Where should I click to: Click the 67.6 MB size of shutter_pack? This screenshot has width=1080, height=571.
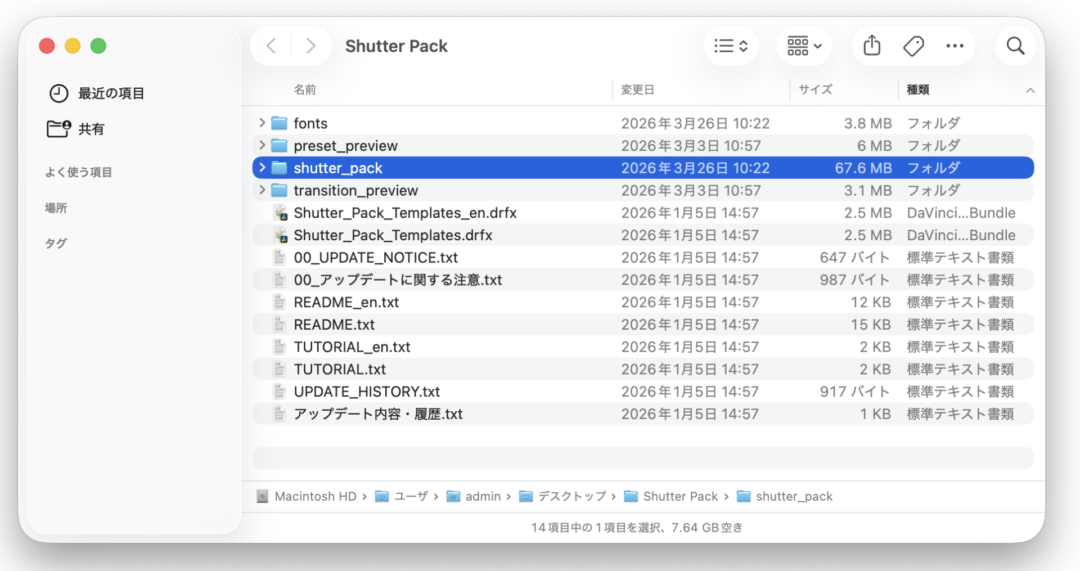pyautogui.click(x=863, y=168)
